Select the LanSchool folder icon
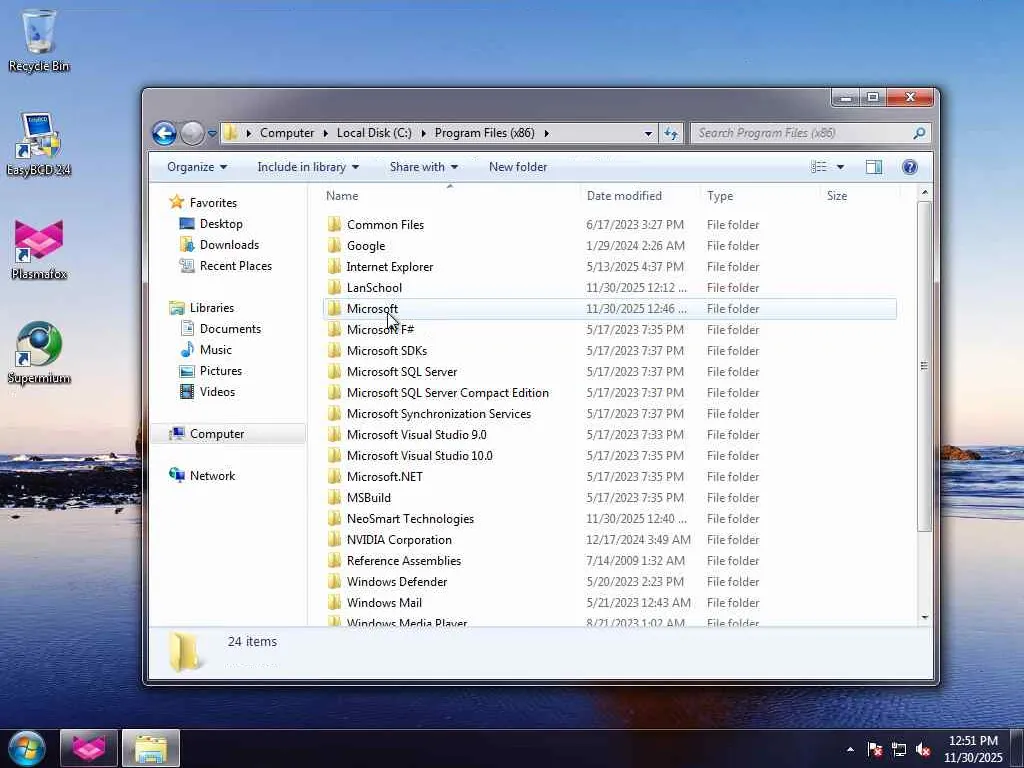The width and height of the screenshot is (1024, 768). (334, 287)
